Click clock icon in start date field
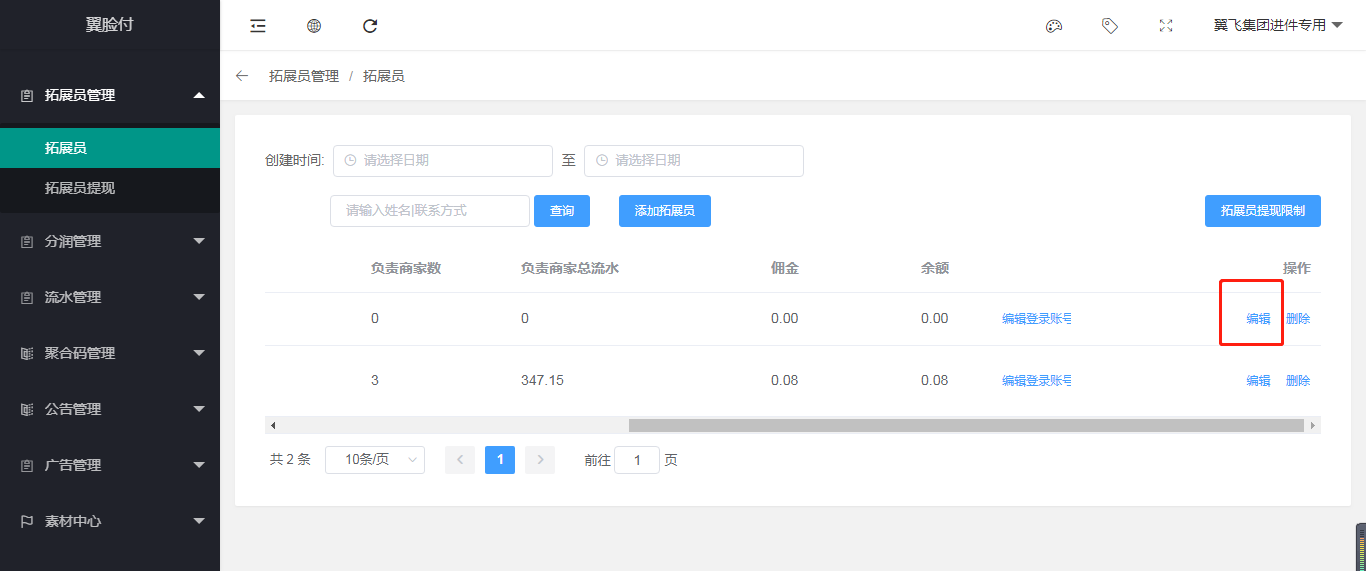The width and height of the screenshot is (1366, 571). click(x=350, y=160)
